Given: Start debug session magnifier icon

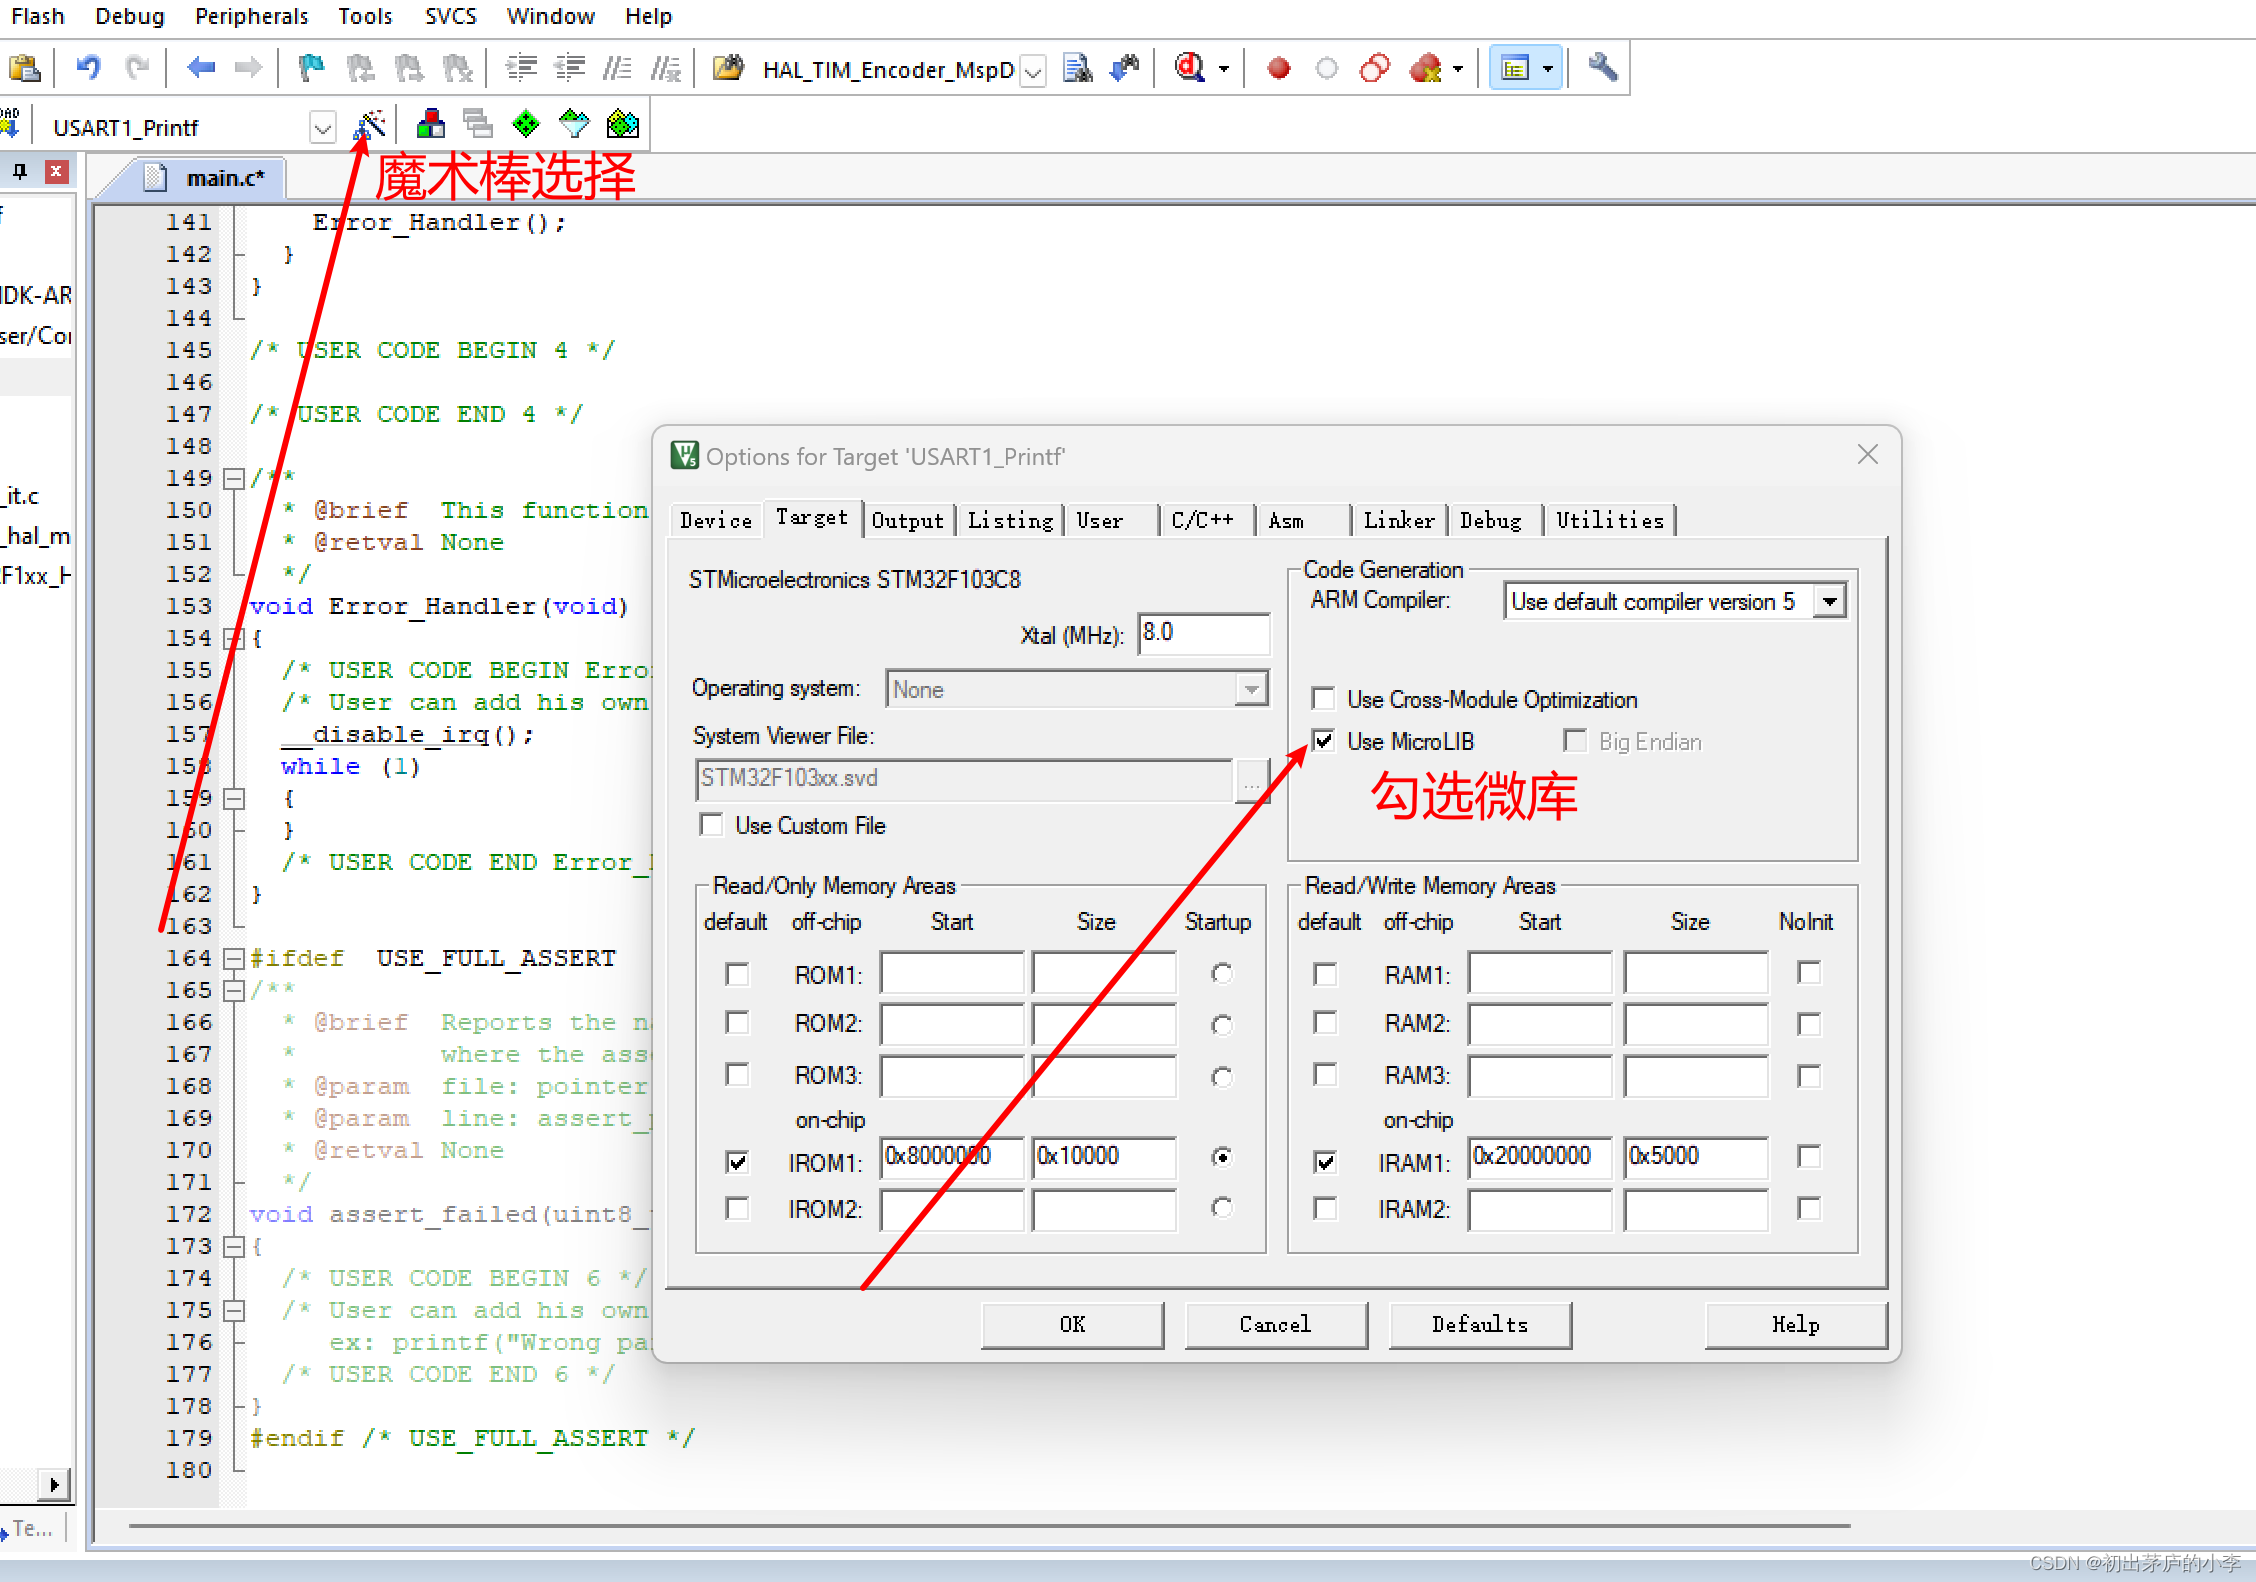Looking at the screenshot, I should click(1189, 68).
